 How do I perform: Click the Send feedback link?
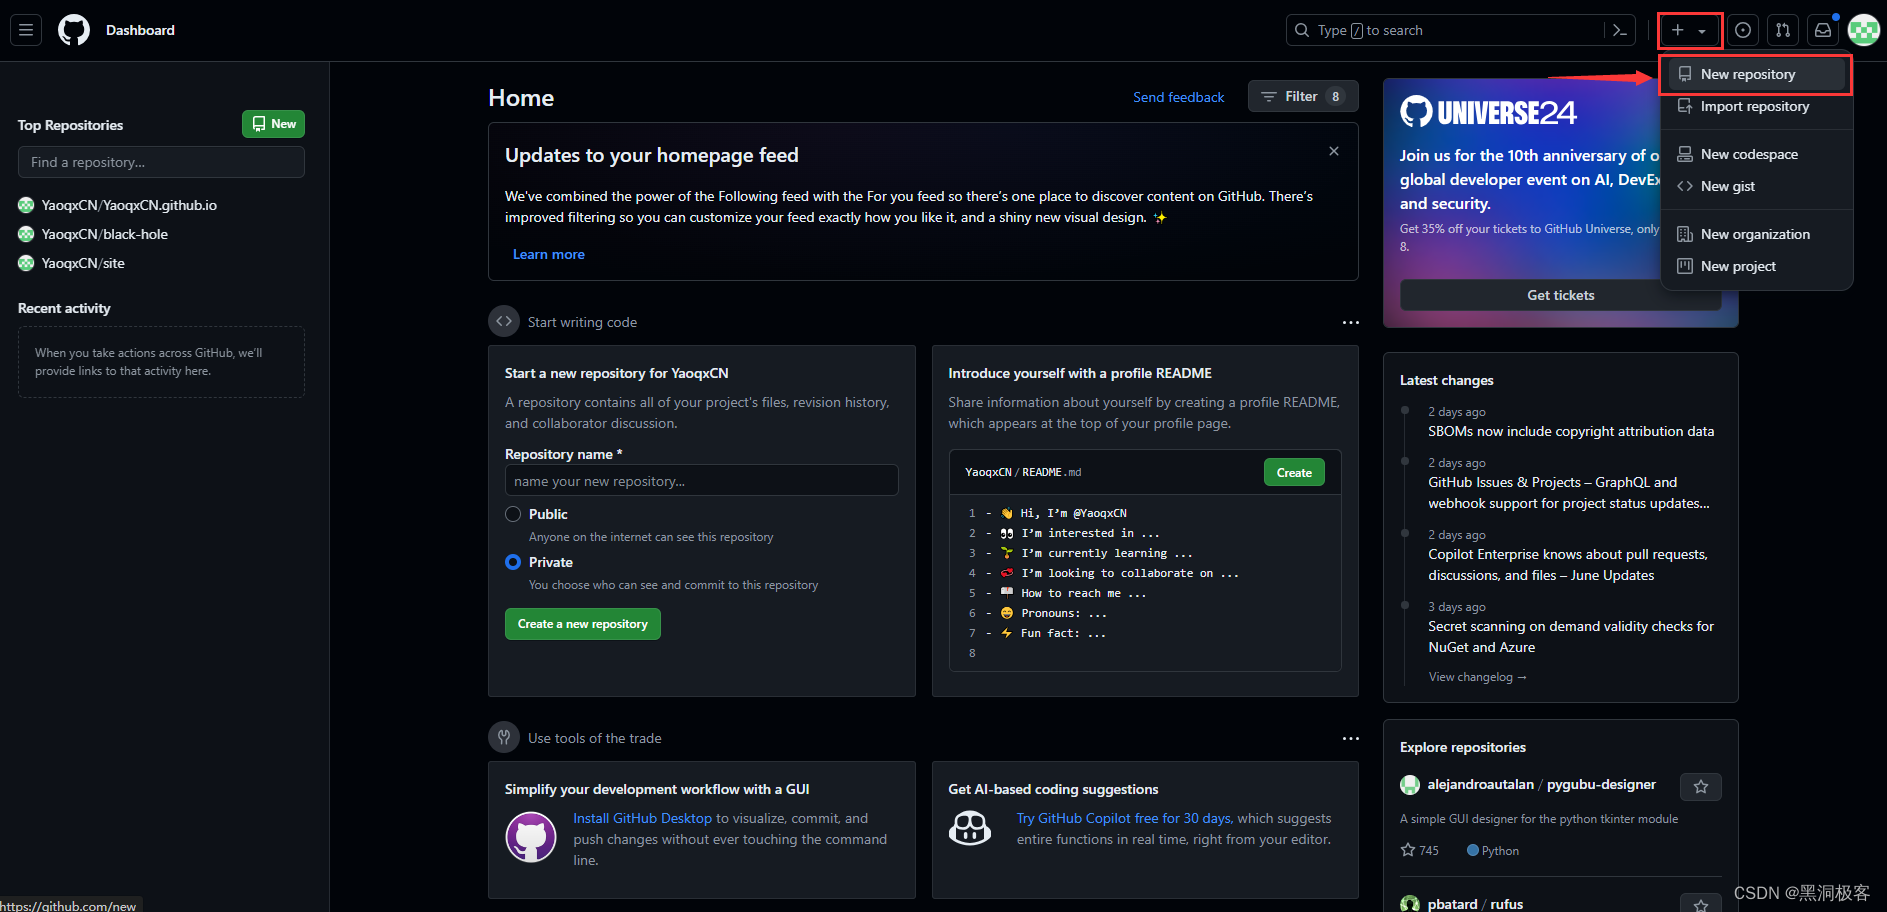tap(1178, 97)
